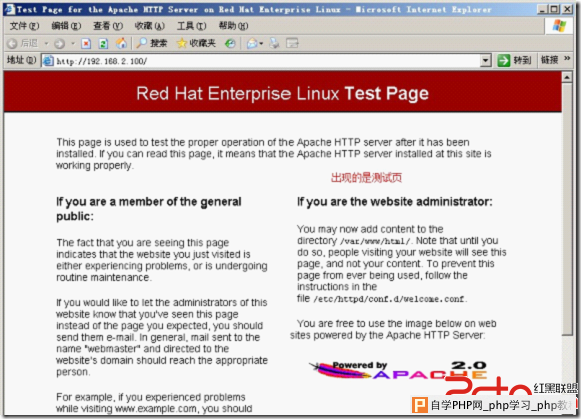The height and width of the screenshot is (419, 581).
Task: Click the website administrator heading
Action: tap(395, 202)
